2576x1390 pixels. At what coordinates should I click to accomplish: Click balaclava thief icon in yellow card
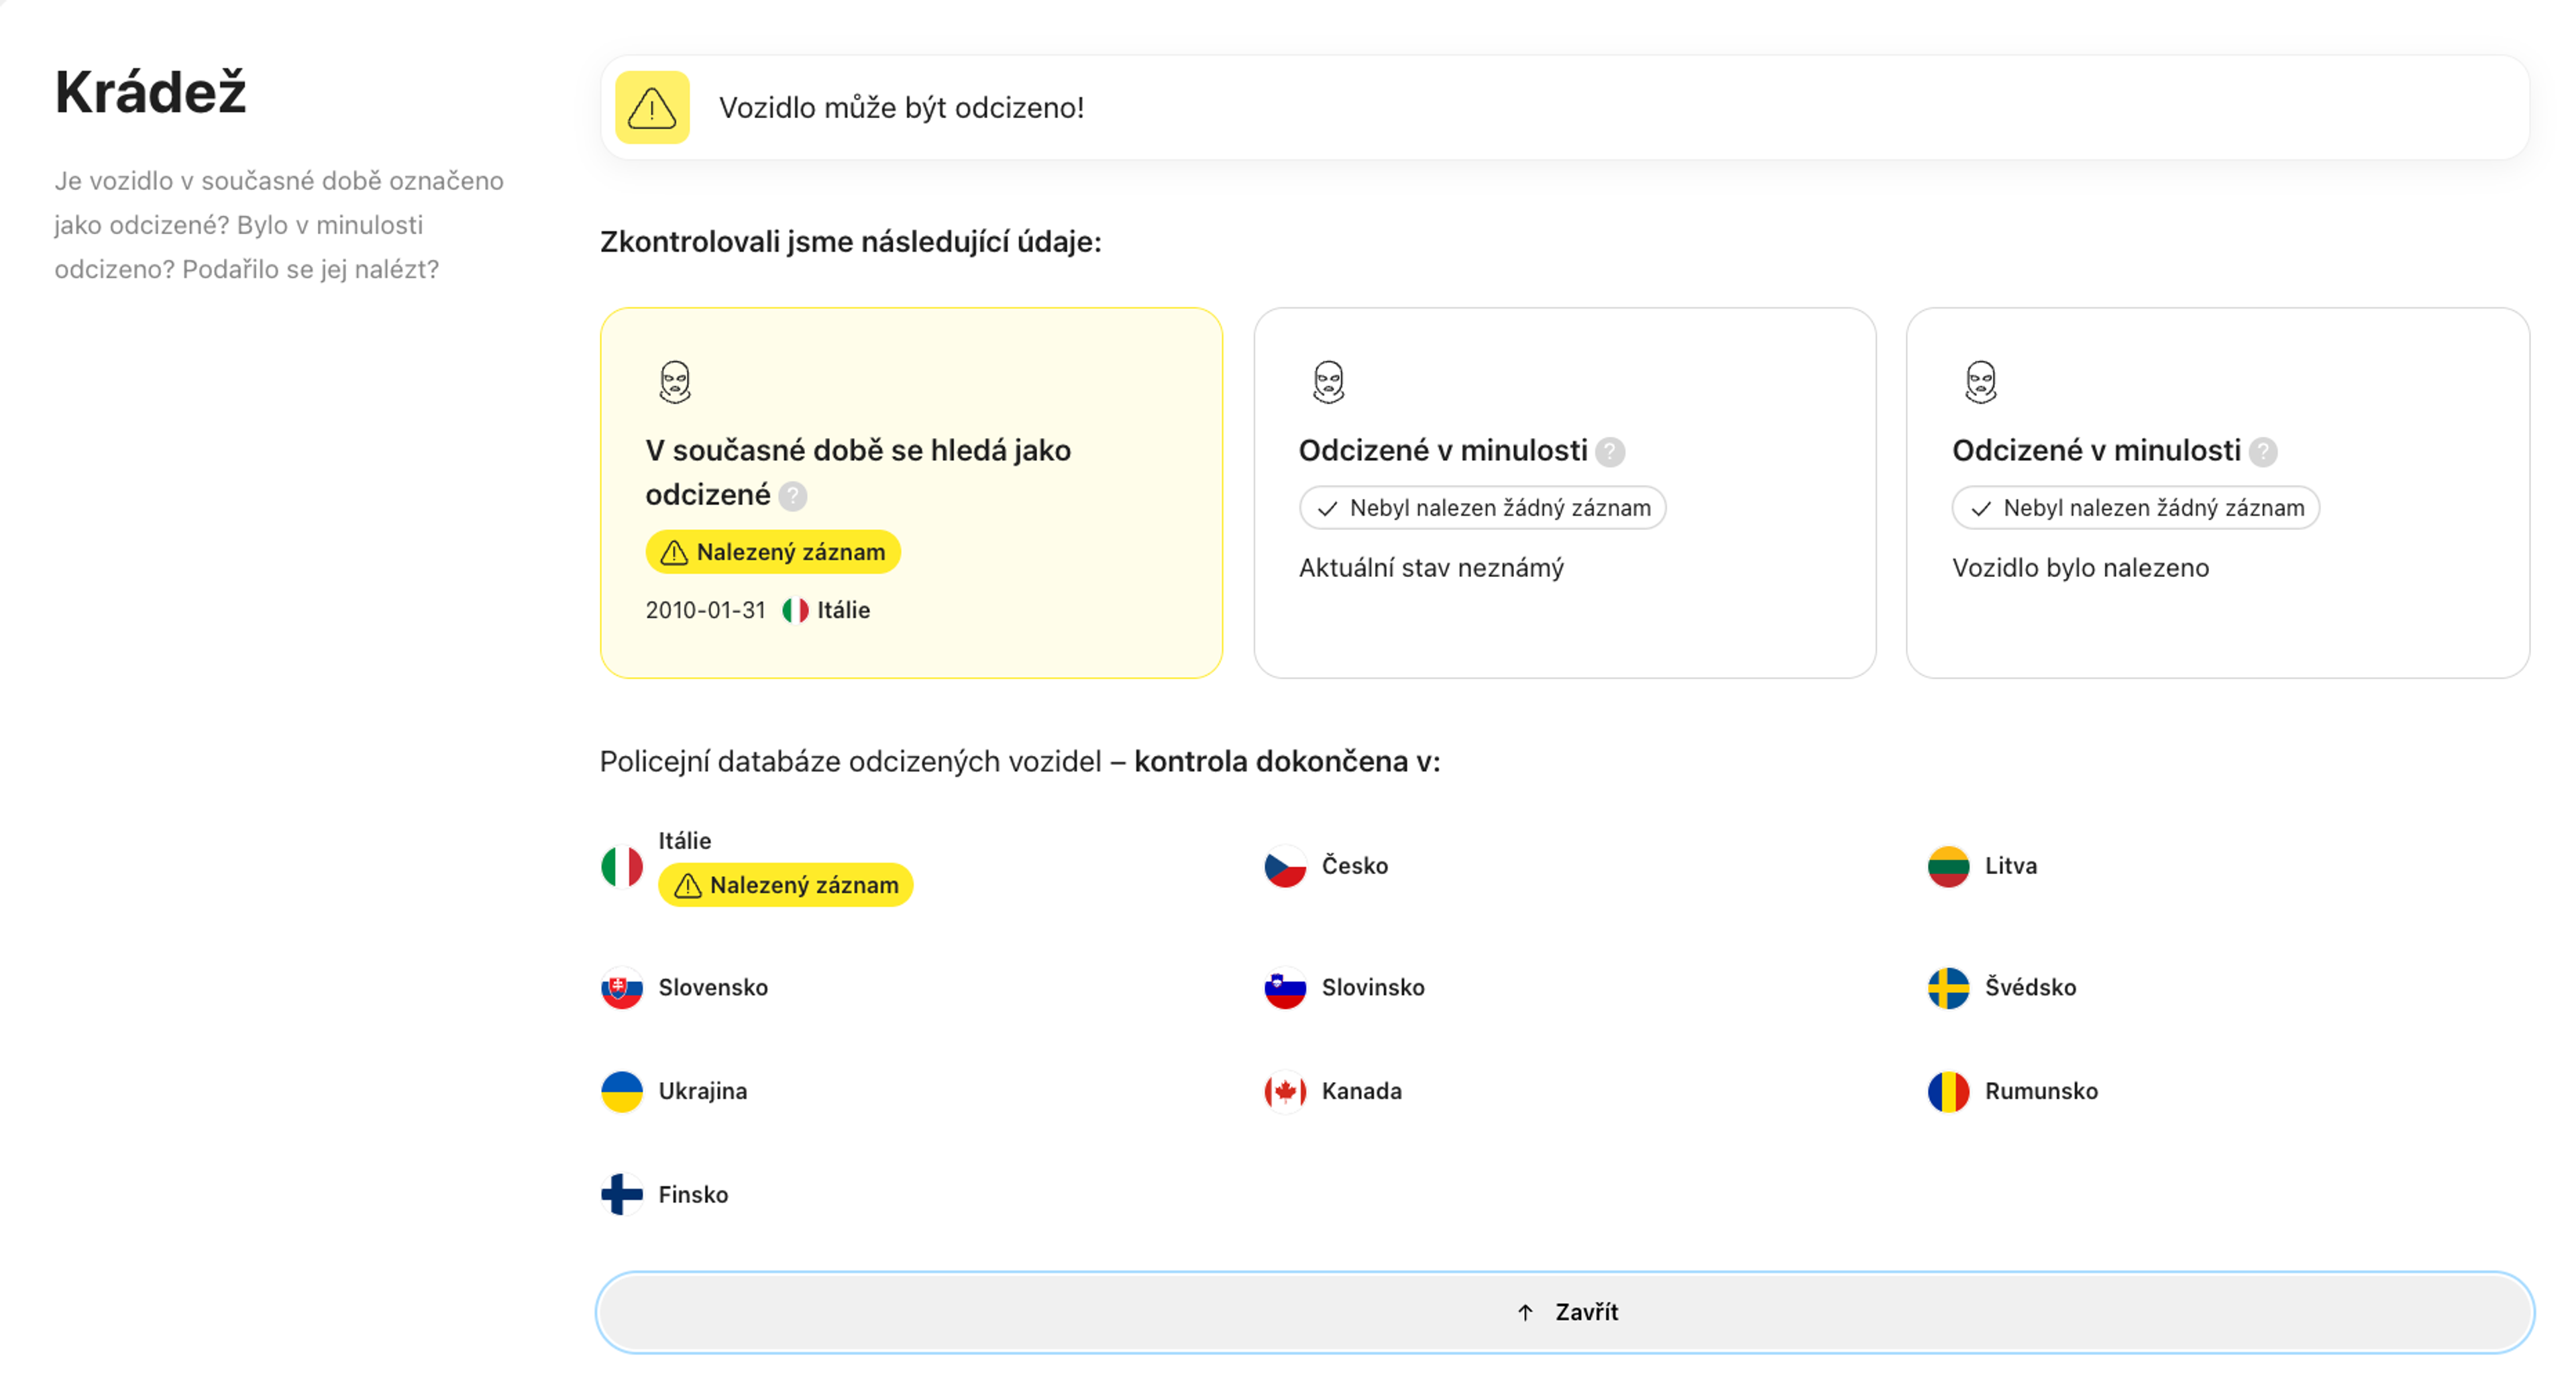pos(675,382)
